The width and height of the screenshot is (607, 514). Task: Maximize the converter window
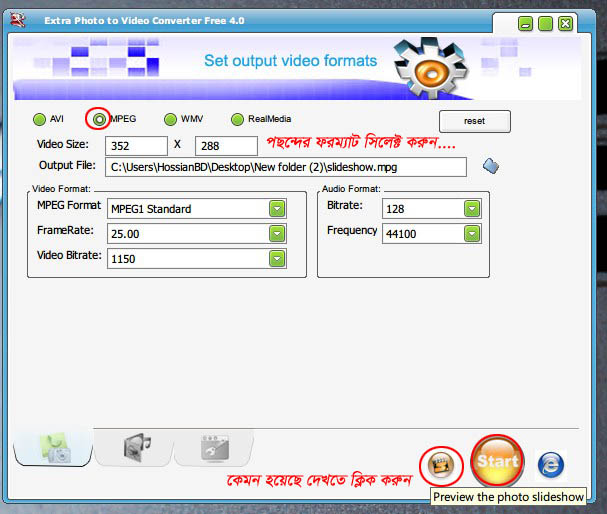coord(545,24)
